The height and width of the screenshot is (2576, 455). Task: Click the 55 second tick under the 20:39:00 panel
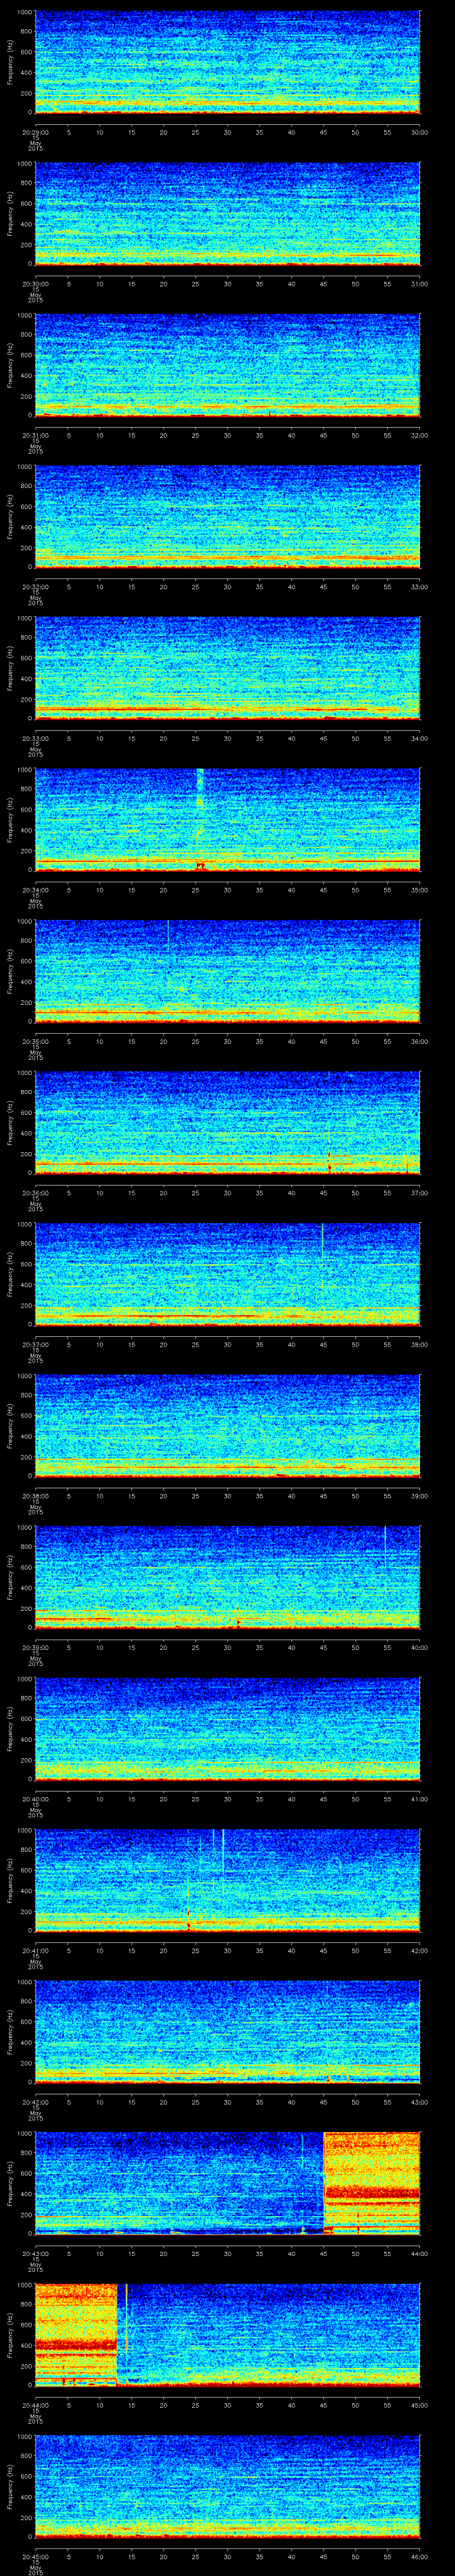387,1647
